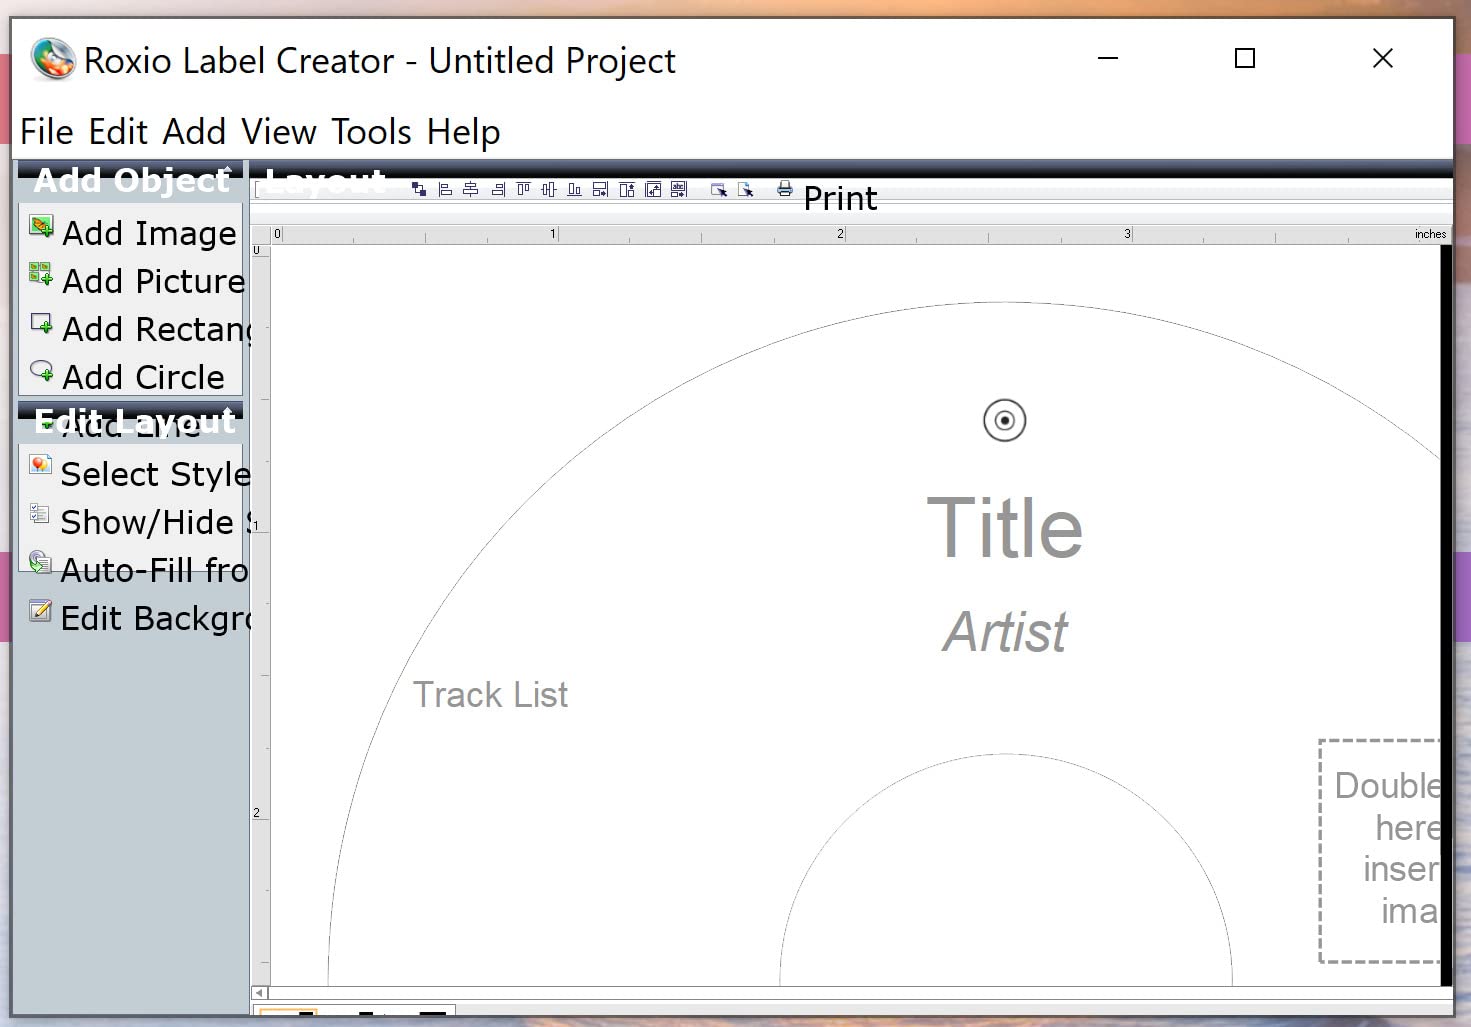The image size is (1471, 1027).
Task: Click the make same size toolbar icon
Action: pyautogui.click(x=653, y=189)
